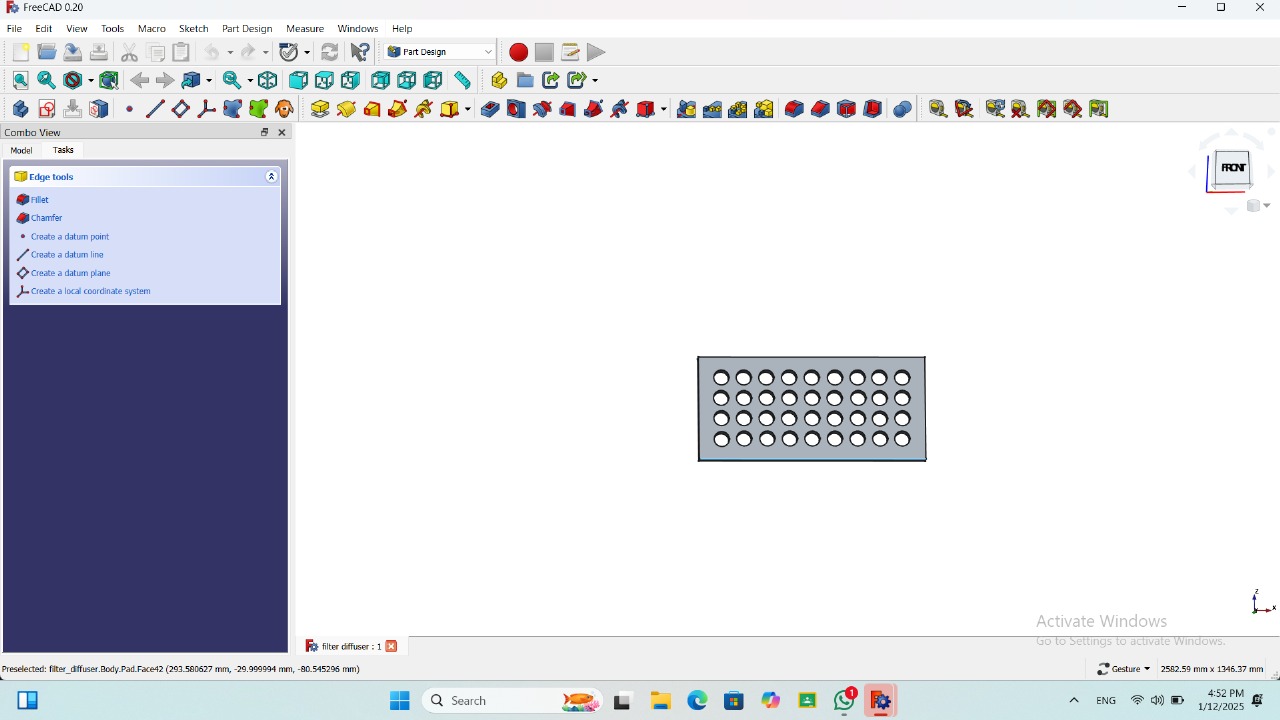The height and width of the screenshot is (720, 1280).
Task: Select the Pocket tool icon
Action: click(490, 109)
